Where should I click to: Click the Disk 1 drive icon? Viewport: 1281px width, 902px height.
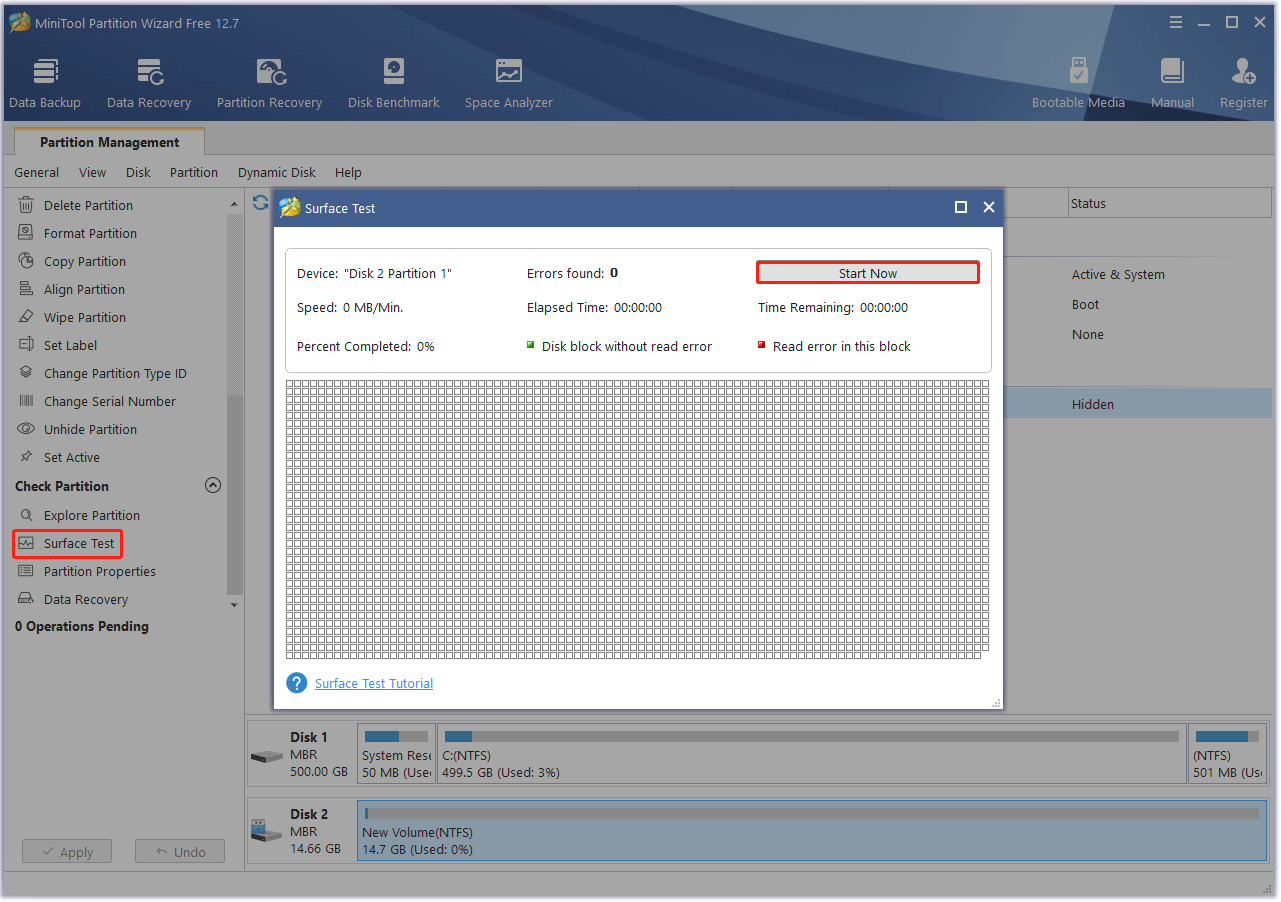267,756
